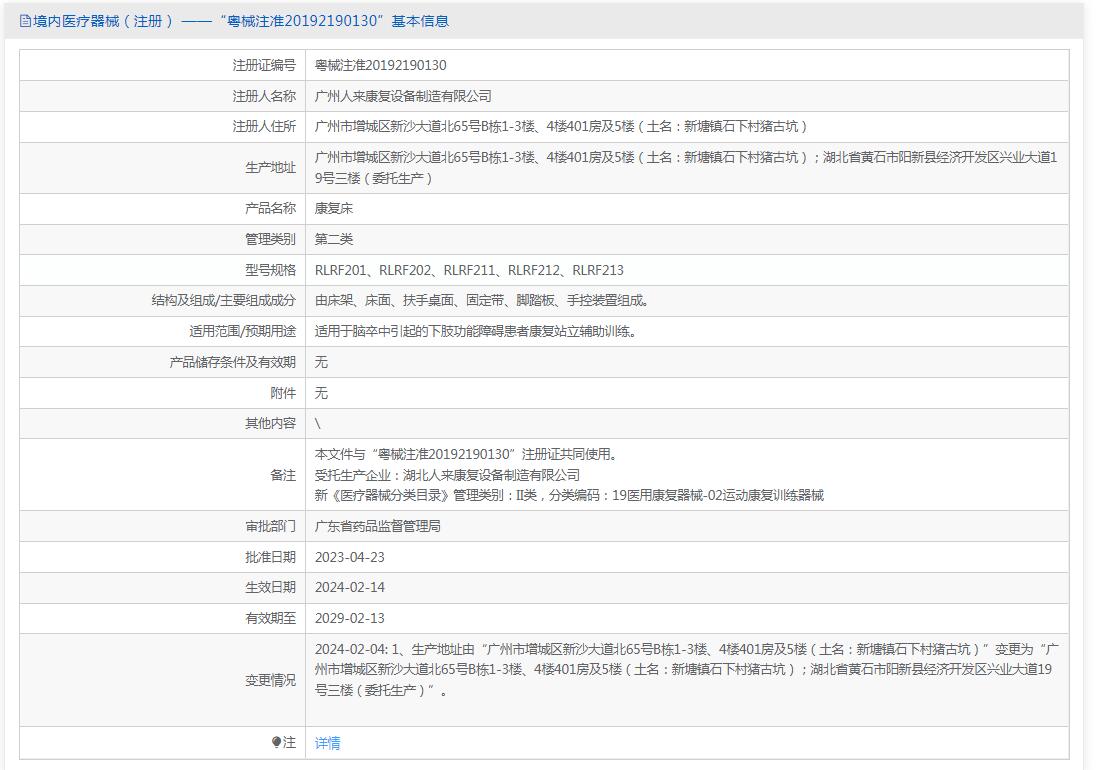1111x770 pixels.
Task: Click the date 2023-04-23
Action: tap(349, 557)
